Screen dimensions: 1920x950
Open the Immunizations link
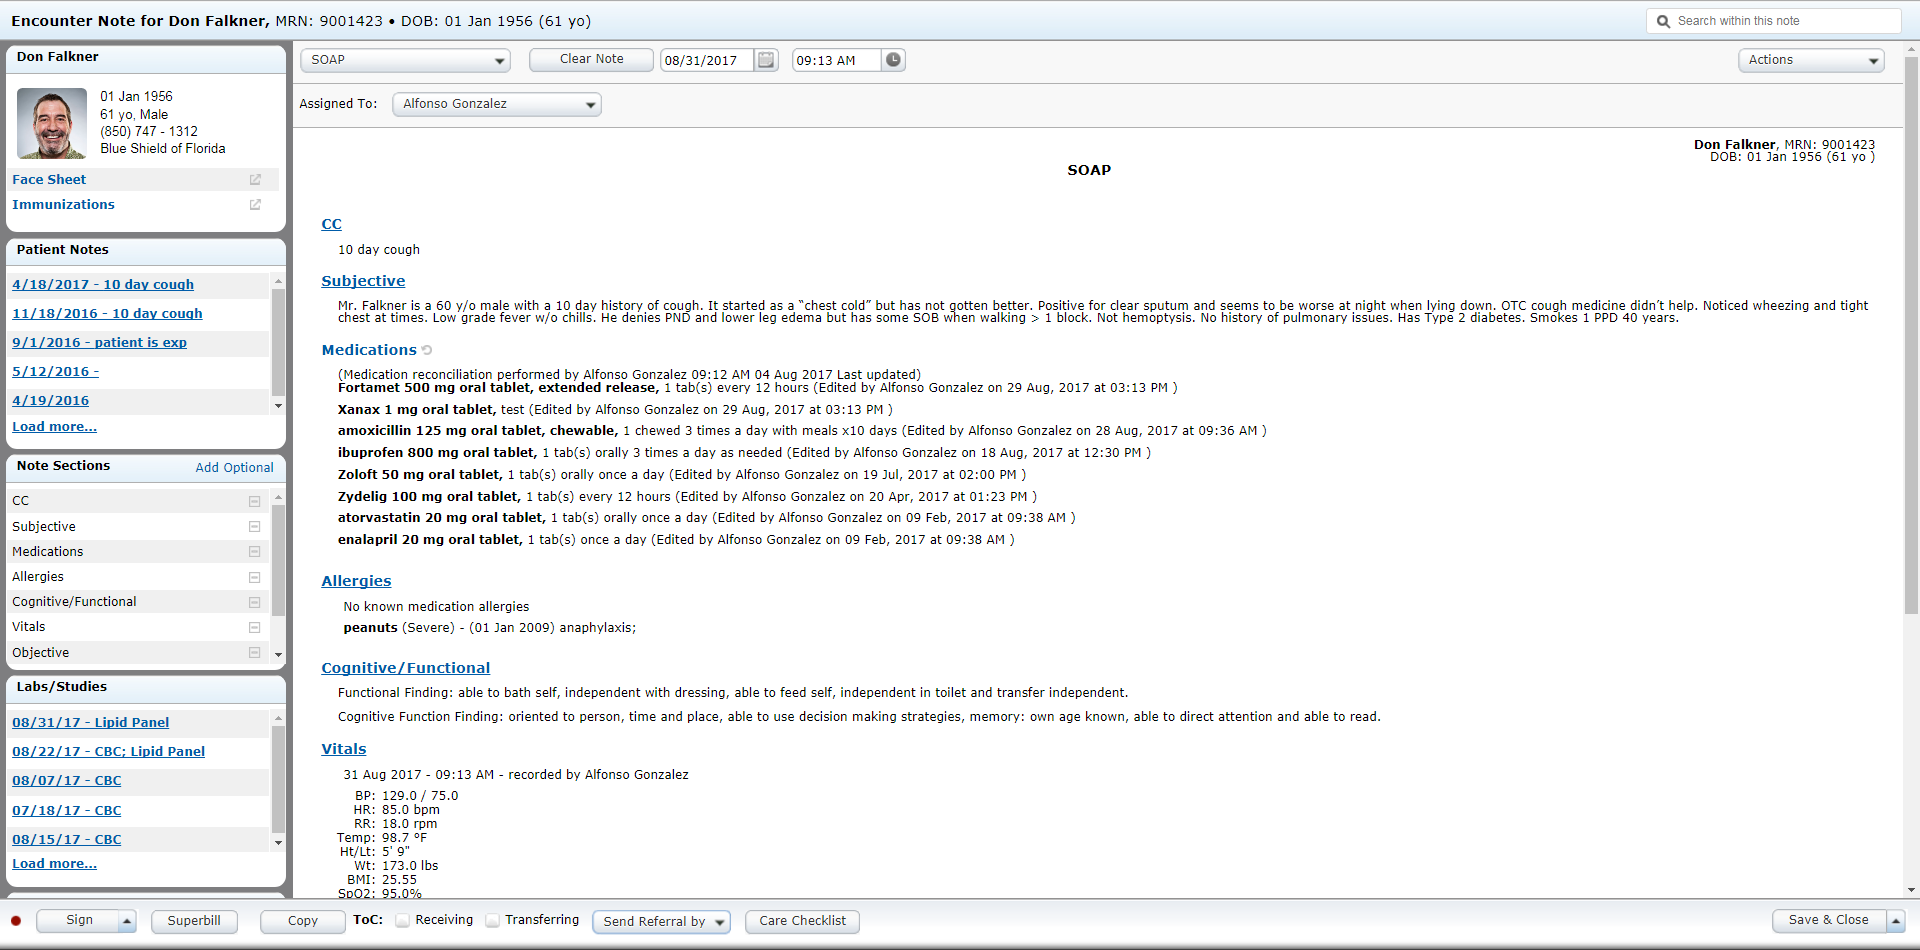point(63,205)
